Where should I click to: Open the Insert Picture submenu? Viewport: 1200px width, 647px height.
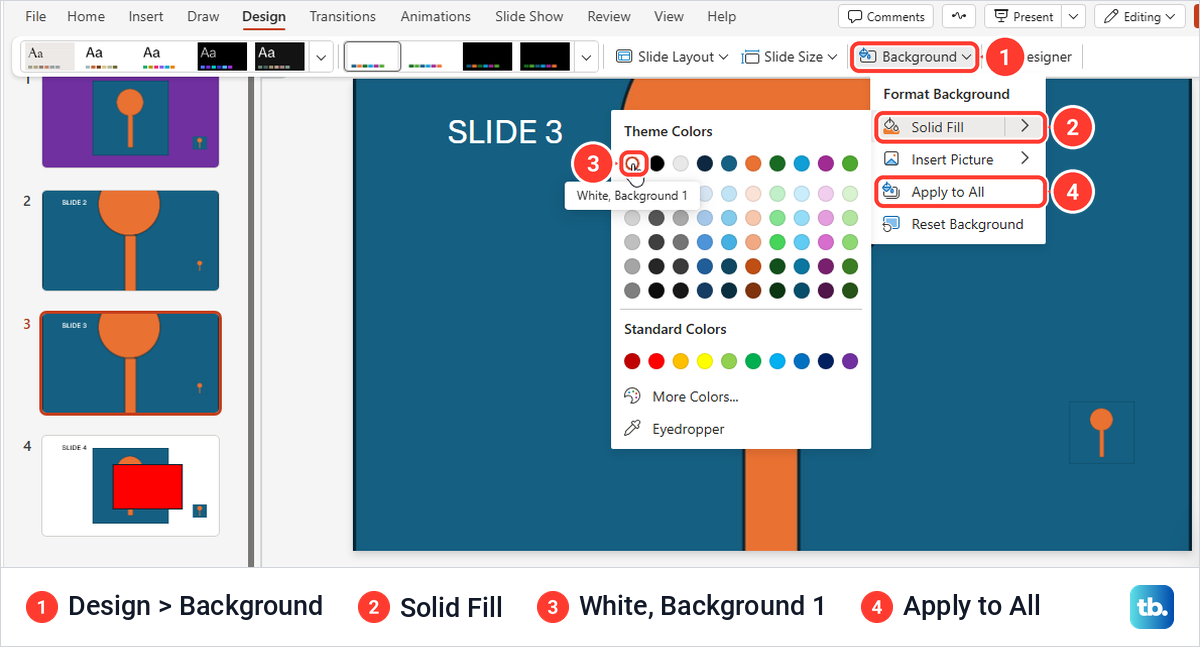click(959, 159)
